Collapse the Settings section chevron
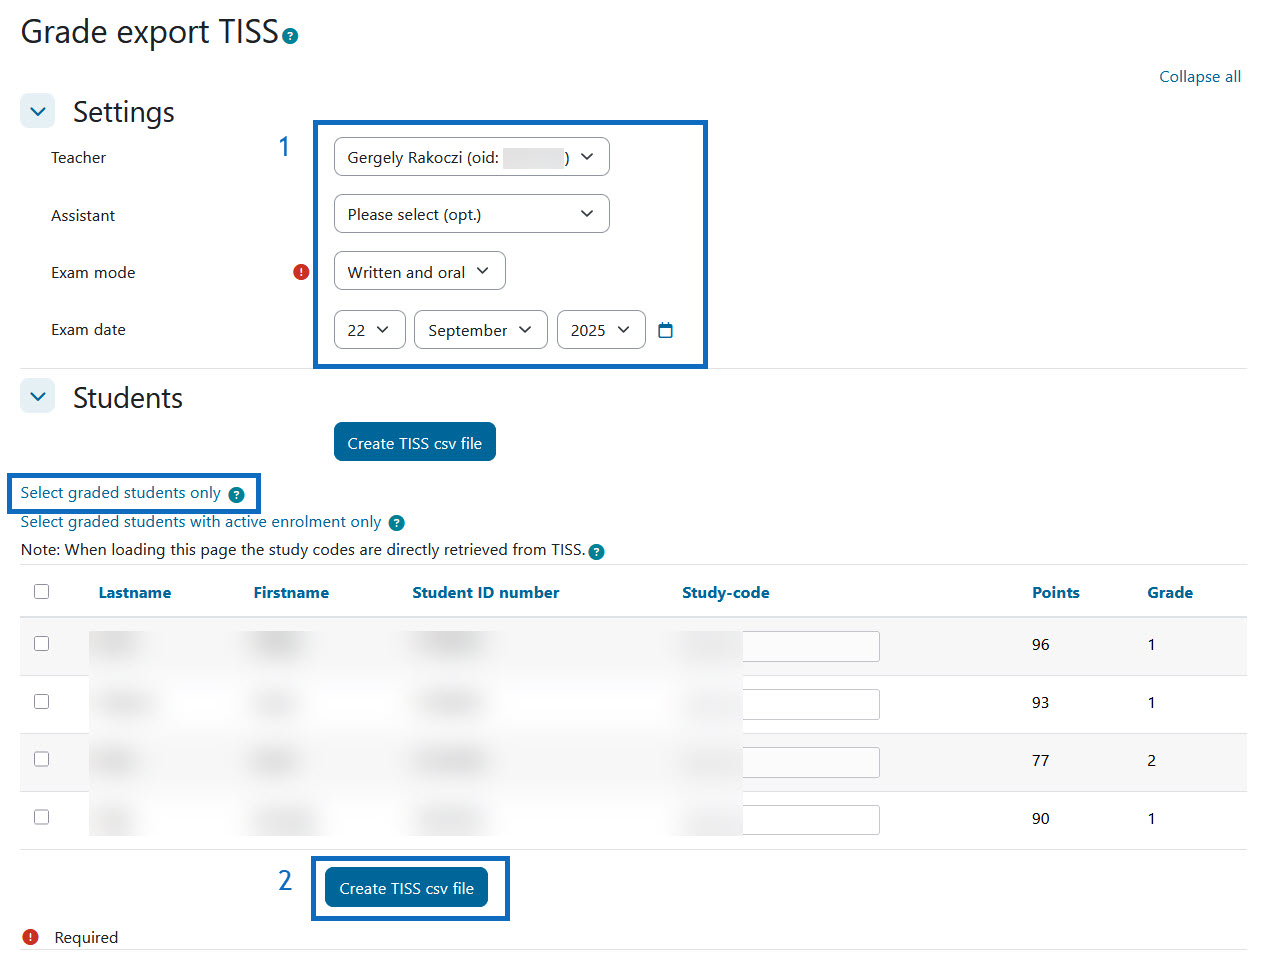Screen dimensions: 1270x966 click(38, 111)
